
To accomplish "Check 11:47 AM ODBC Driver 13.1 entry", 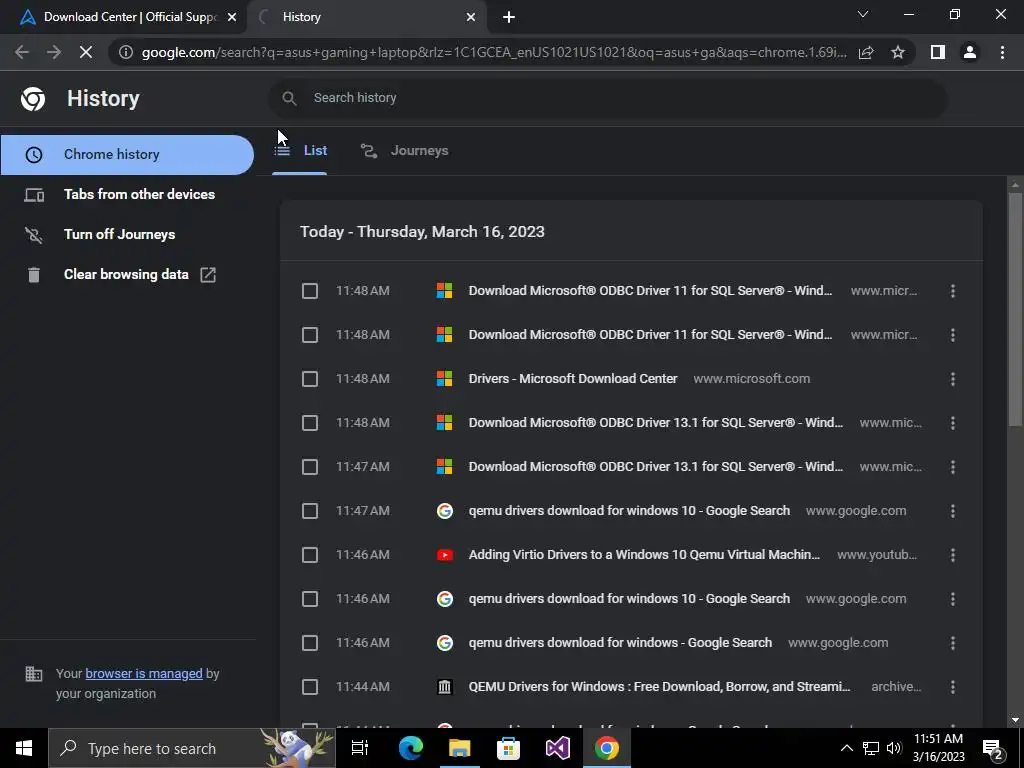I will pyautogui.click(x=310, y=467).
